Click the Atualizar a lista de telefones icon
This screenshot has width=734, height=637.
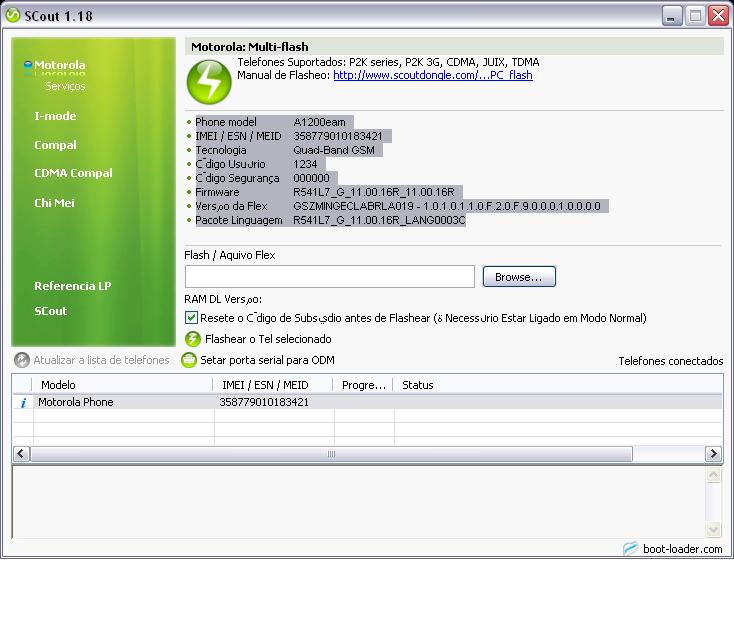(x=22, y=360)
